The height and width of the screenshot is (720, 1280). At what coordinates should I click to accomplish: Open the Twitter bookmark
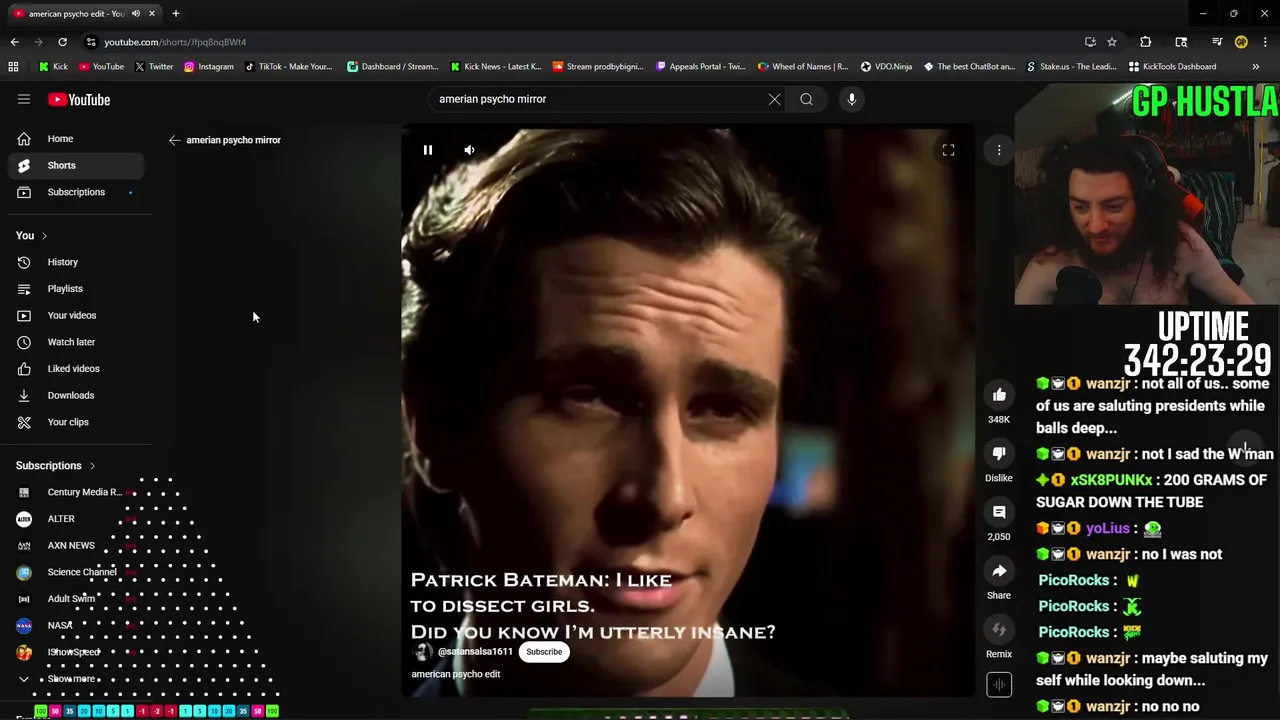[155, 67]
